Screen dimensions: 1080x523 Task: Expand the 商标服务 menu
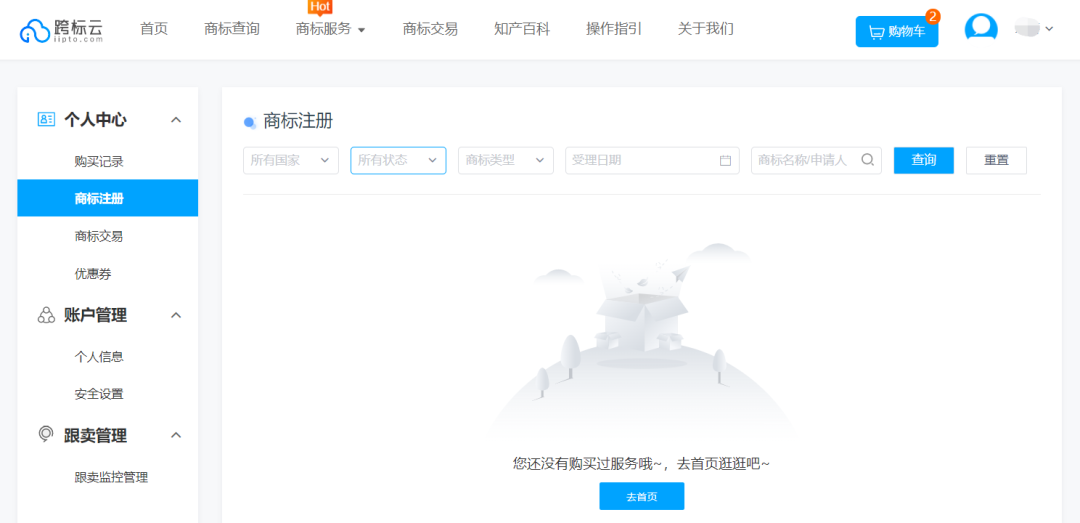(330, 29)
